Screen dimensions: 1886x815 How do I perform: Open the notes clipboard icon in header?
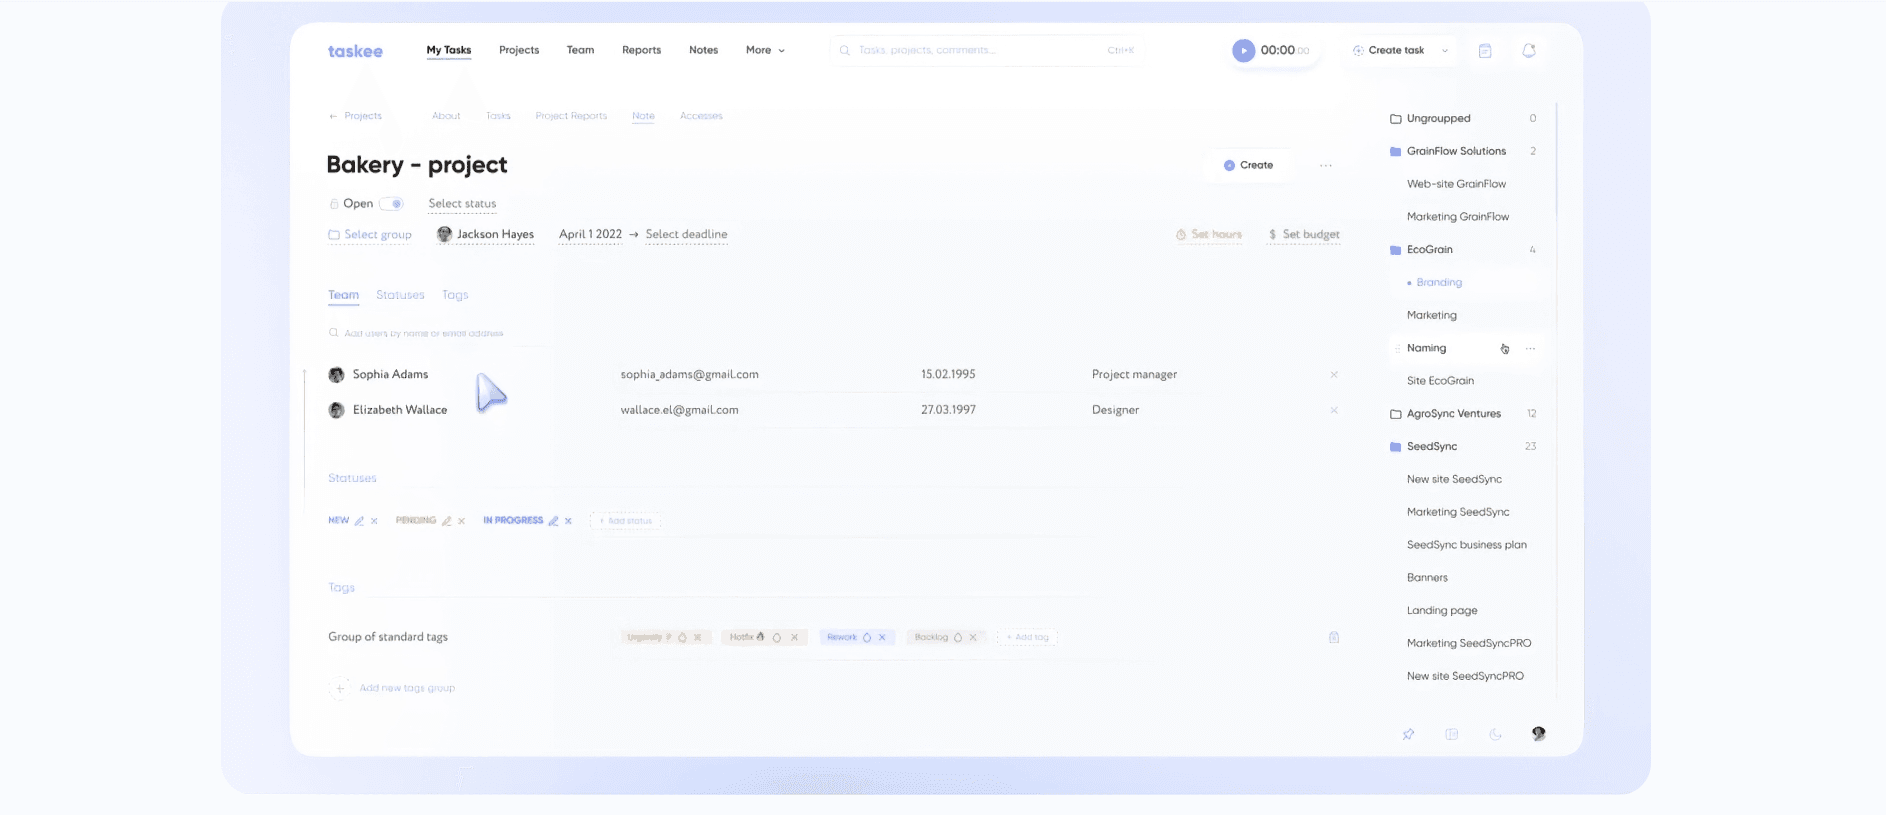[1485, 51]
